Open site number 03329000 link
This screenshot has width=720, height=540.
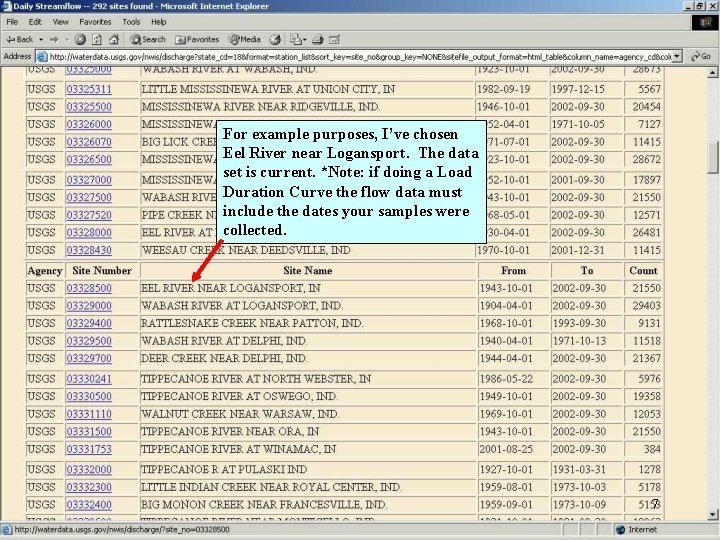(x=89, y=306)
